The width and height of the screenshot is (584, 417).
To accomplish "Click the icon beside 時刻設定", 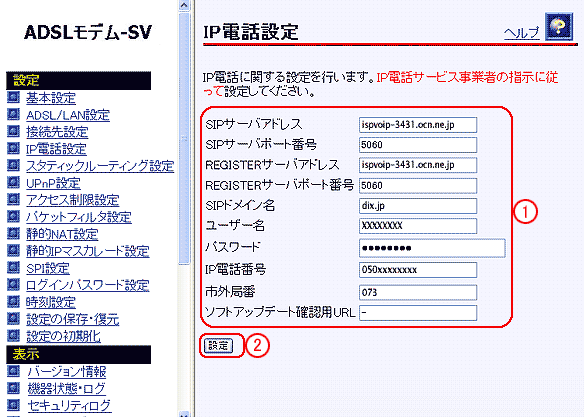I will [13, 301].
